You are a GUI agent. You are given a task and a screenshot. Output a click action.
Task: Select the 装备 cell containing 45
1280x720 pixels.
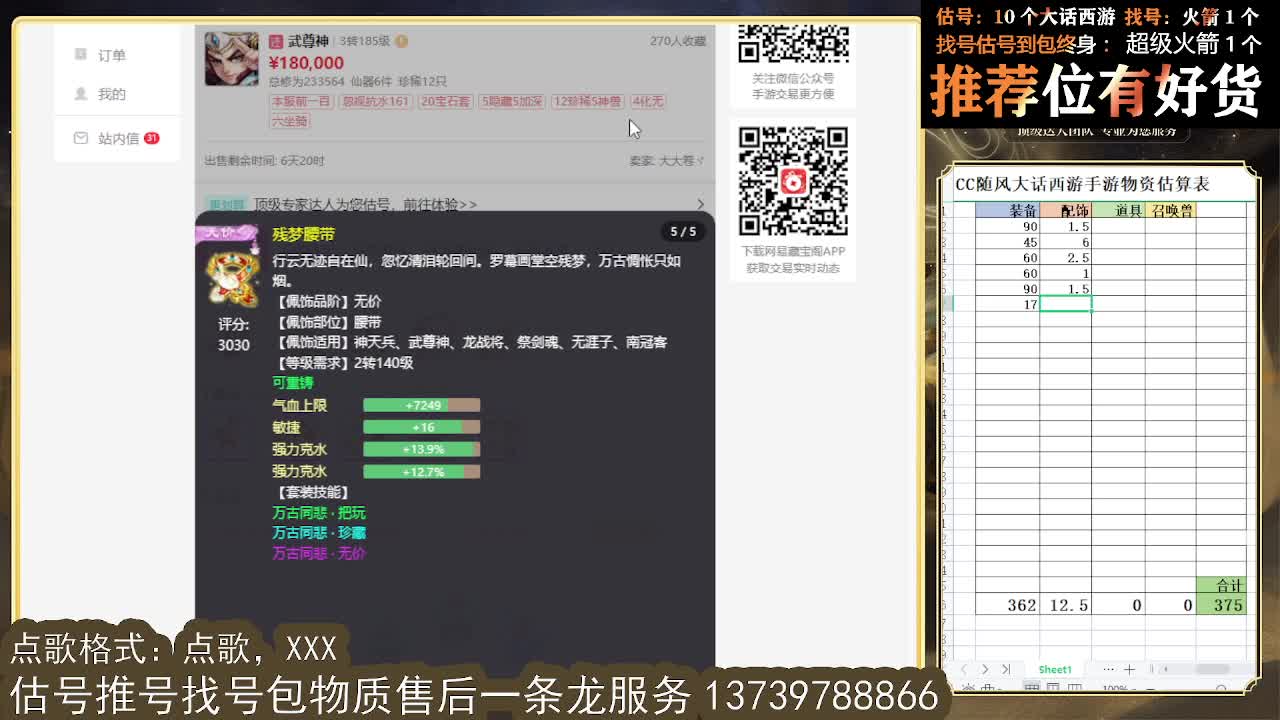[1007, 242]
